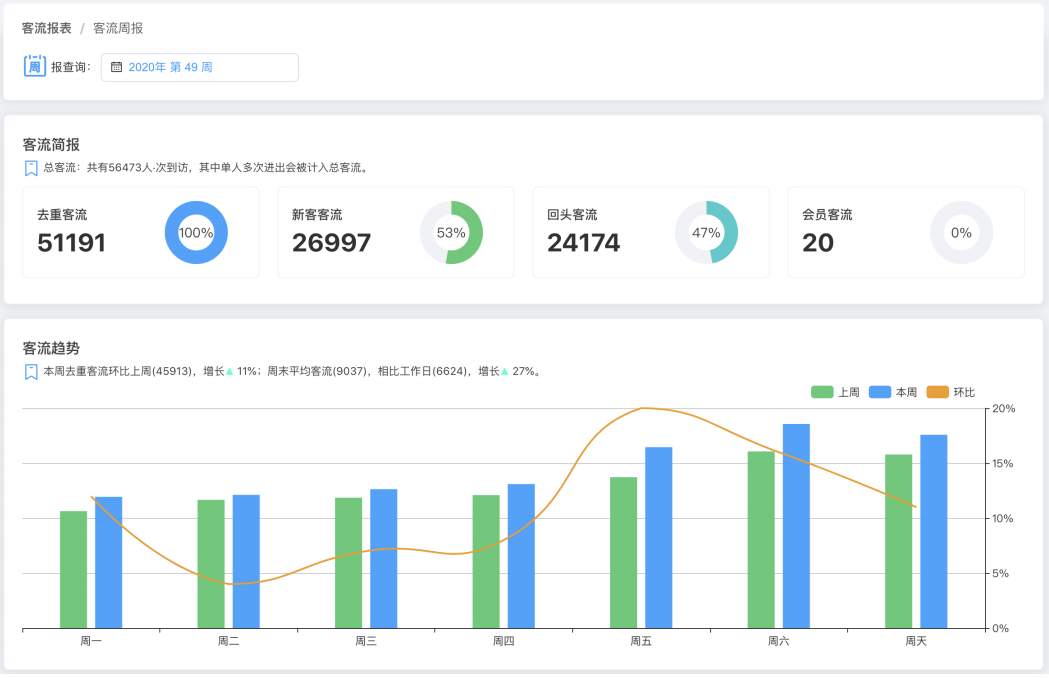1049x678 pixels.
Task: Click the 会员客流 0% donut chart
Action: (x=961, y=232)
